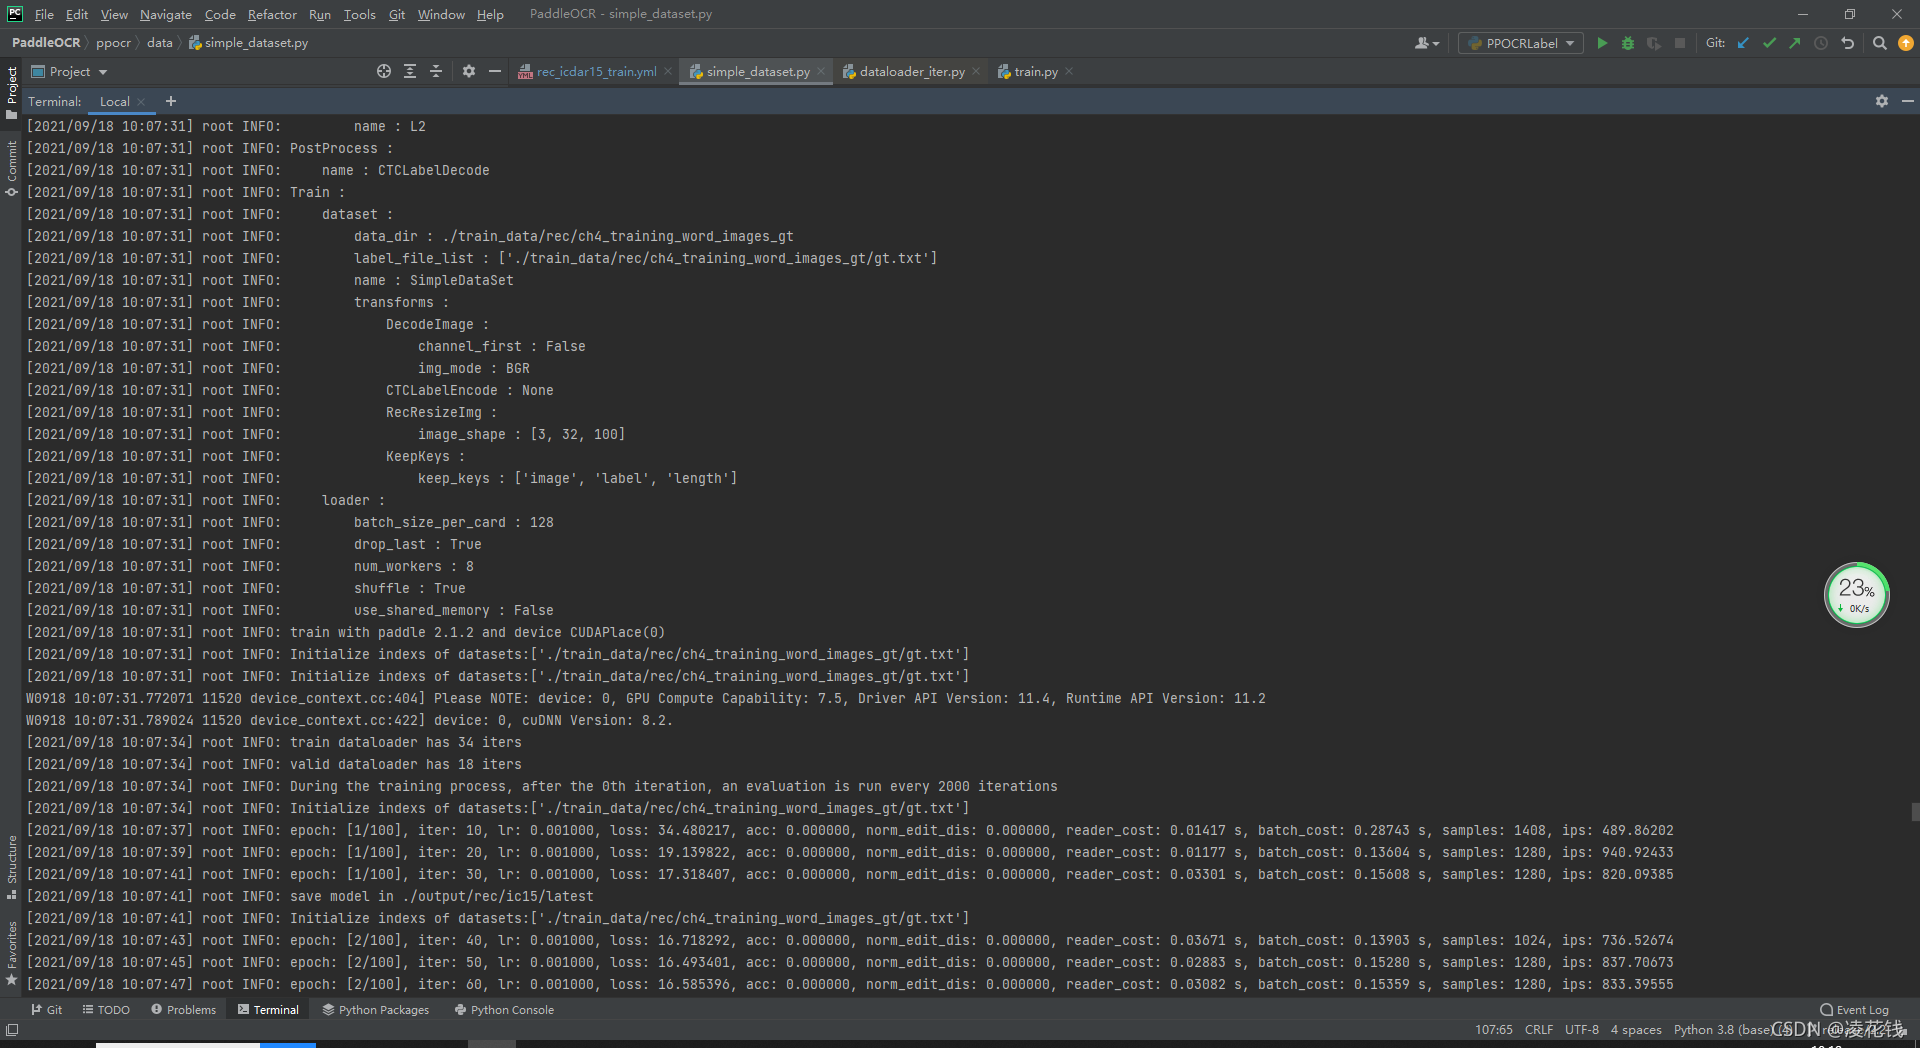Screen dimensions: 1920x1048
Task: Click UTF-8 encoding in status bar
Action: click(1581, 1030)
